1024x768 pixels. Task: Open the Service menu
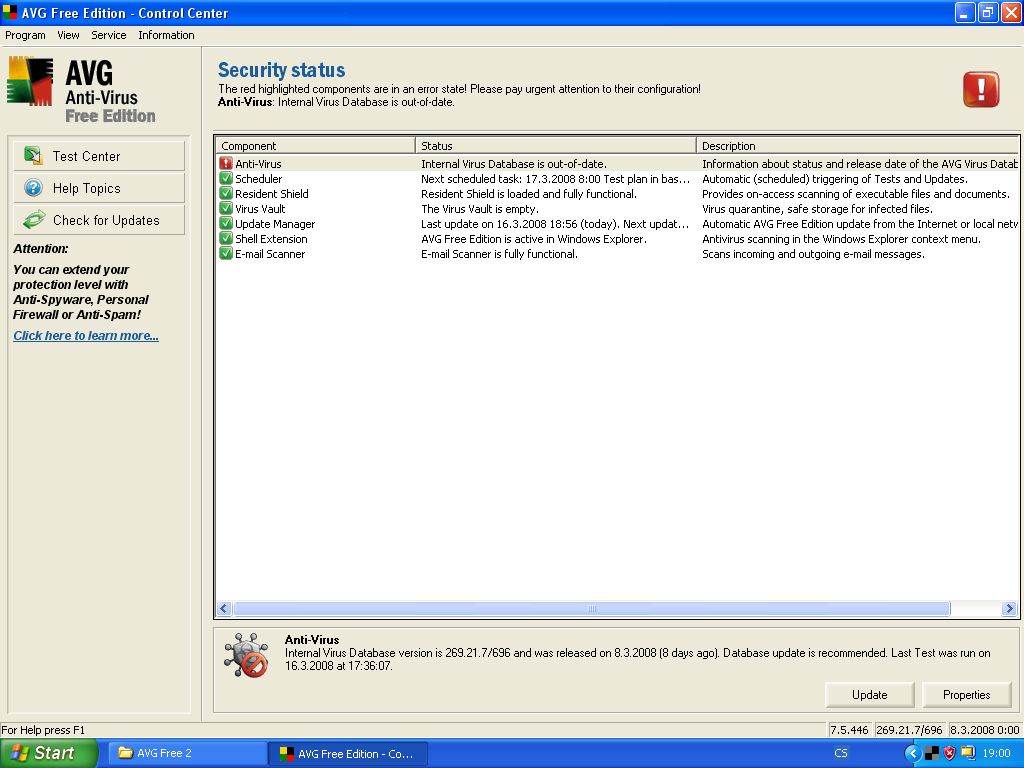pos(108,35)
